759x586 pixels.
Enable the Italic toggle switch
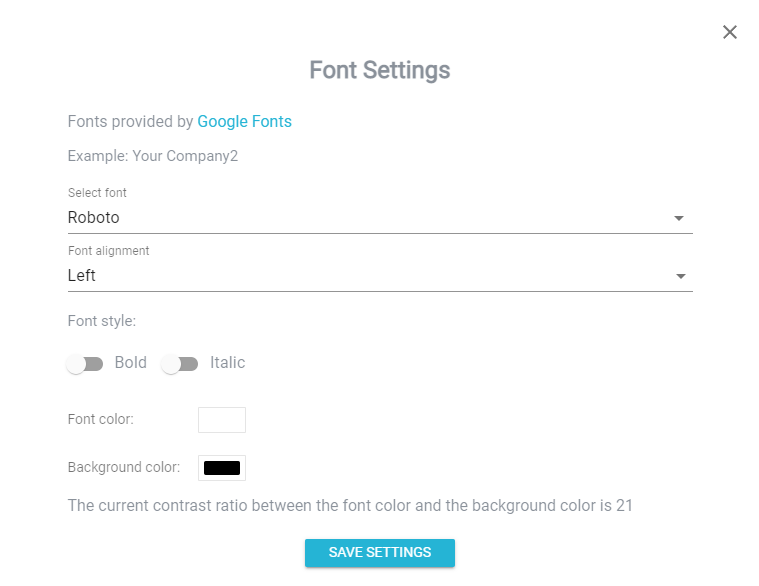coord(180,363)
